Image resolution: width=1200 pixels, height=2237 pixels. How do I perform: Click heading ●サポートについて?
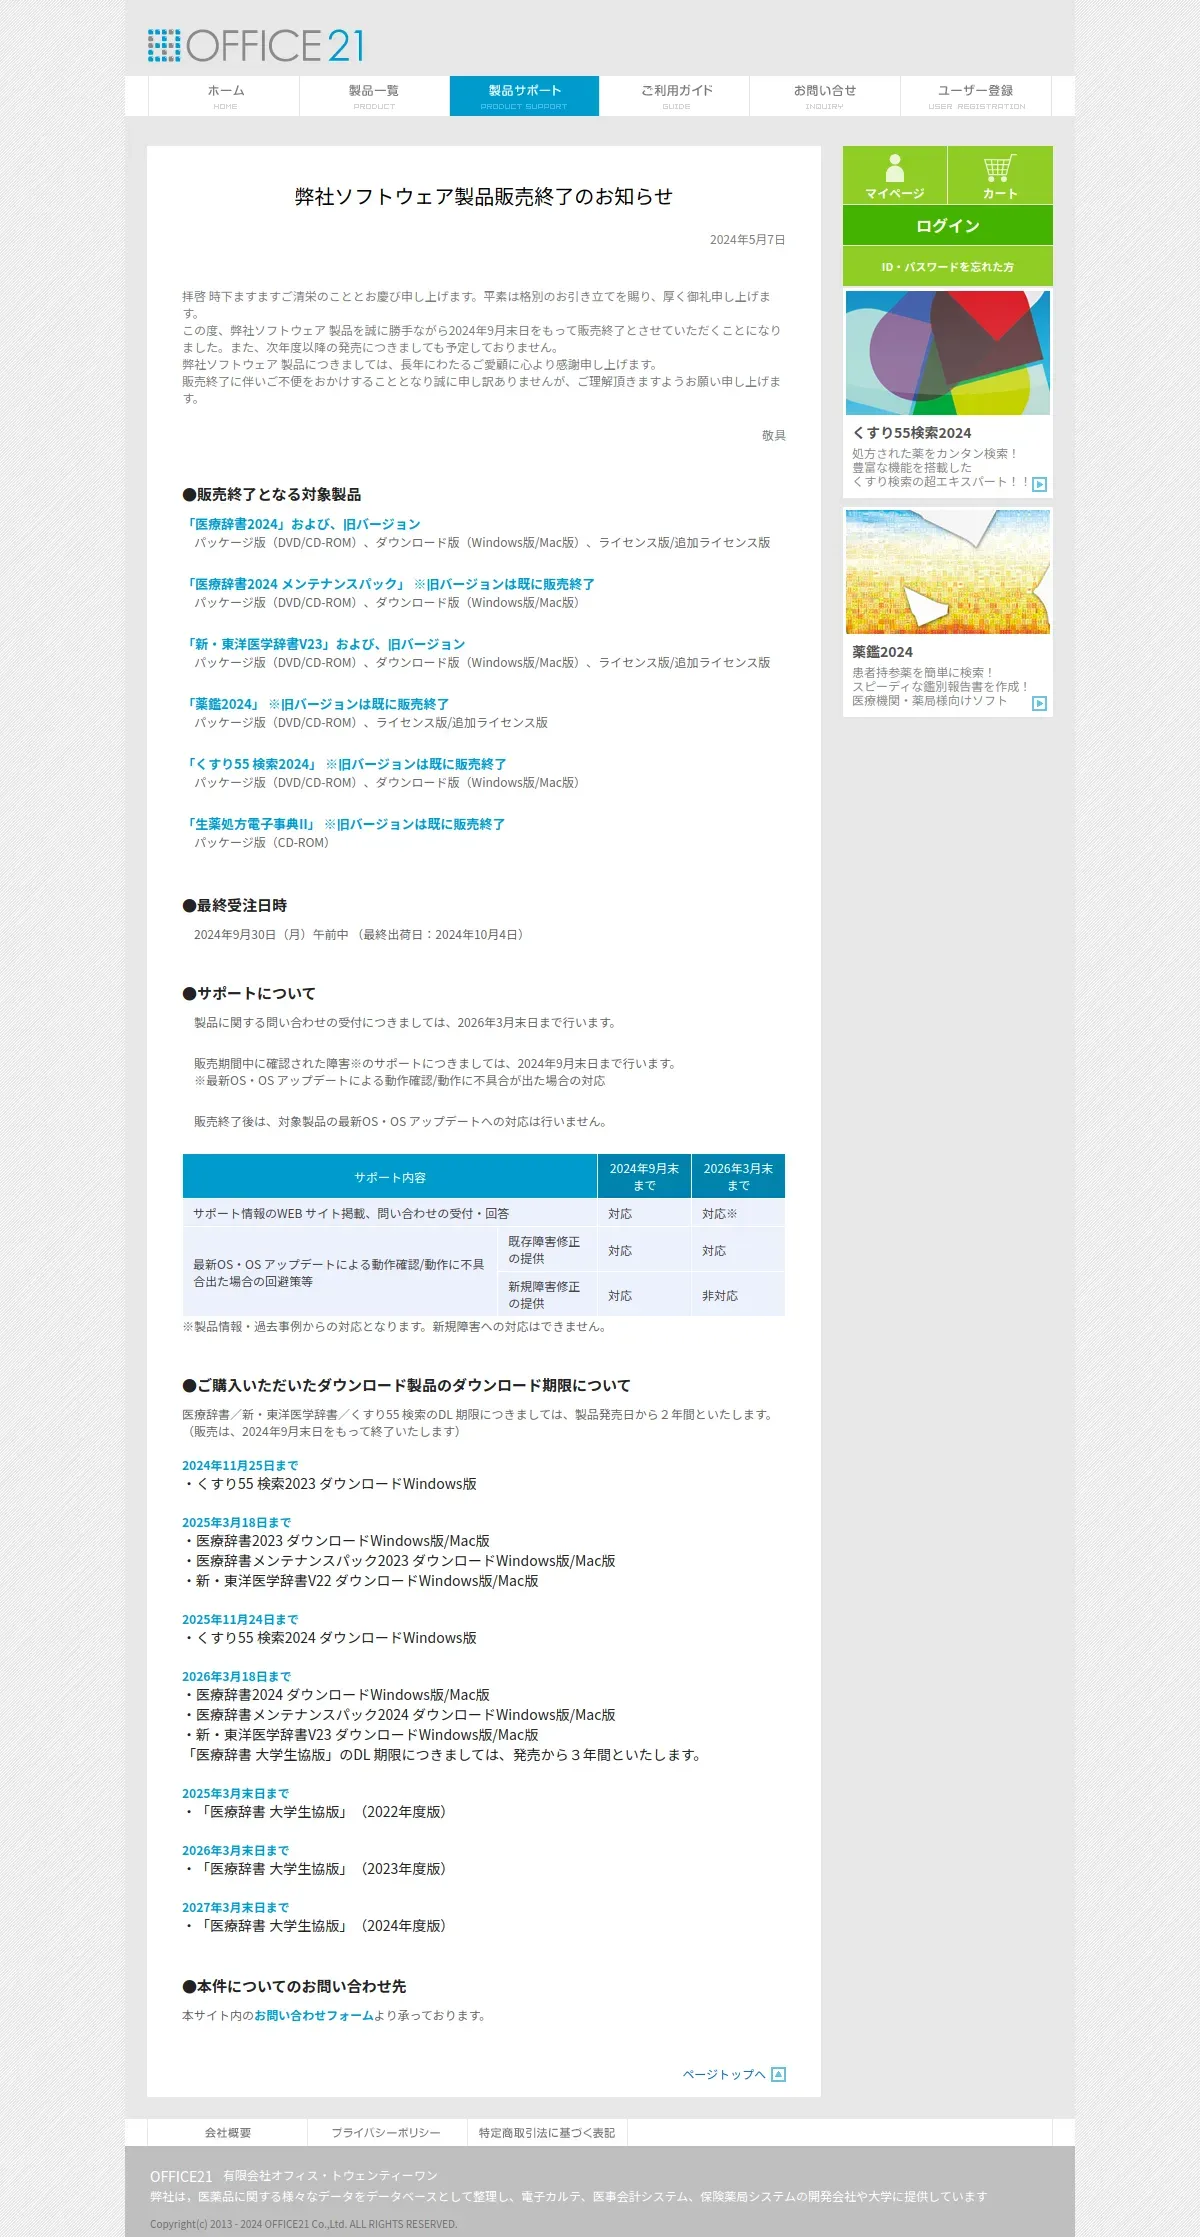coord(248,993)
